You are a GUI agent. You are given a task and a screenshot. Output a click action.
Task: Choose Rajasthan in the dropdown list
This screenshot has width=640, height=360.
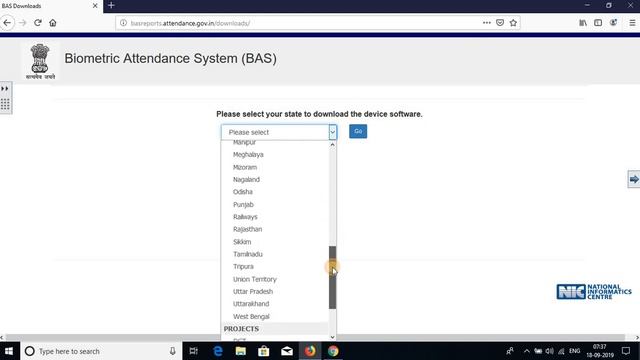(x=247, y=229)
